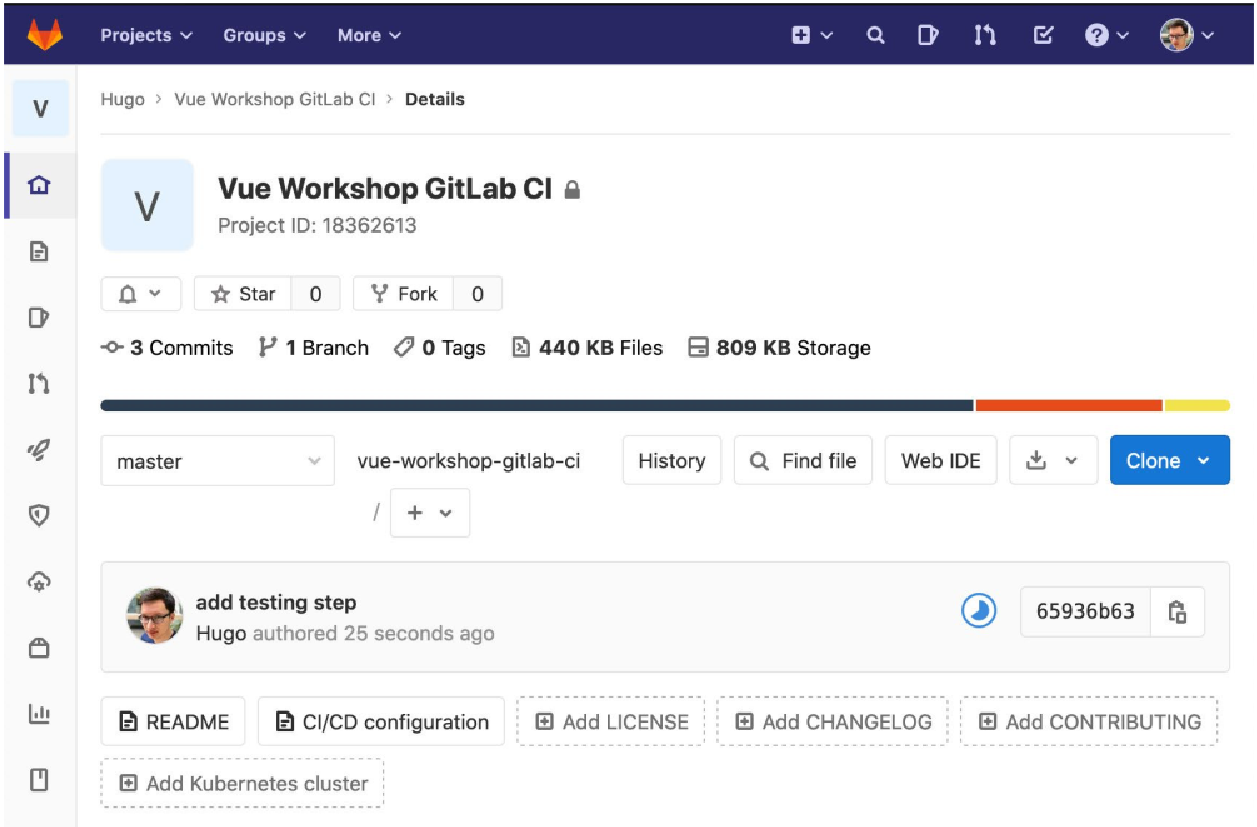Open Wiki icon in sidebar
The height and width of the screenshot is (827, 1257).
[x=39, y=780]
